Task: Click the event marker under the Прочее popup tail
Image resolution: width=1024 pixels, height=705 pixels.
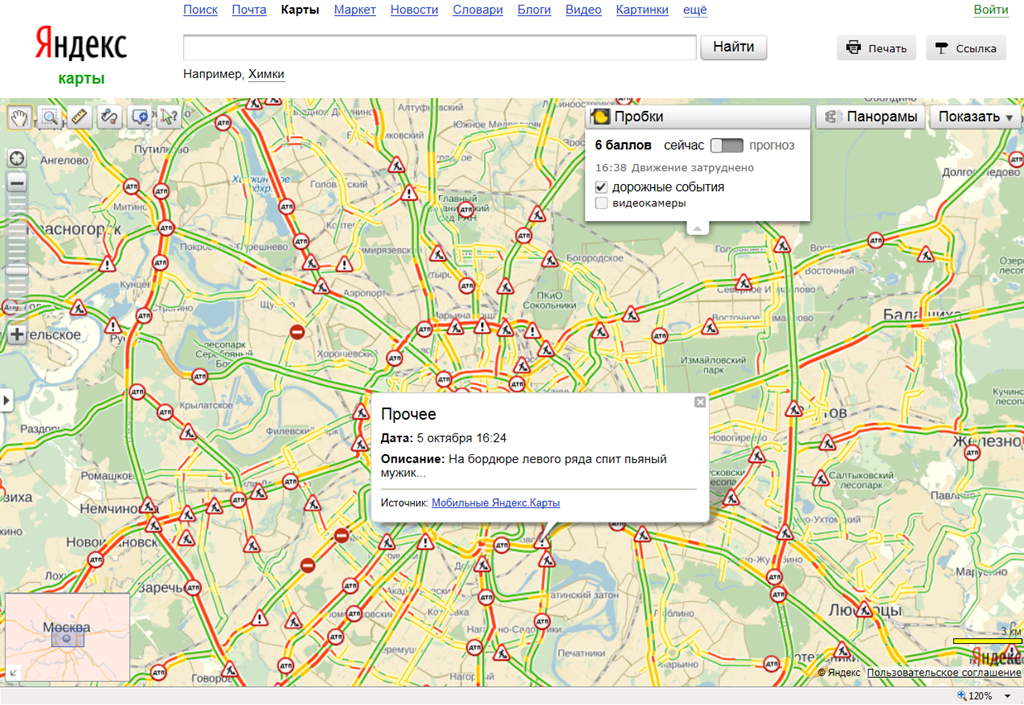Action: click(541, 542)
